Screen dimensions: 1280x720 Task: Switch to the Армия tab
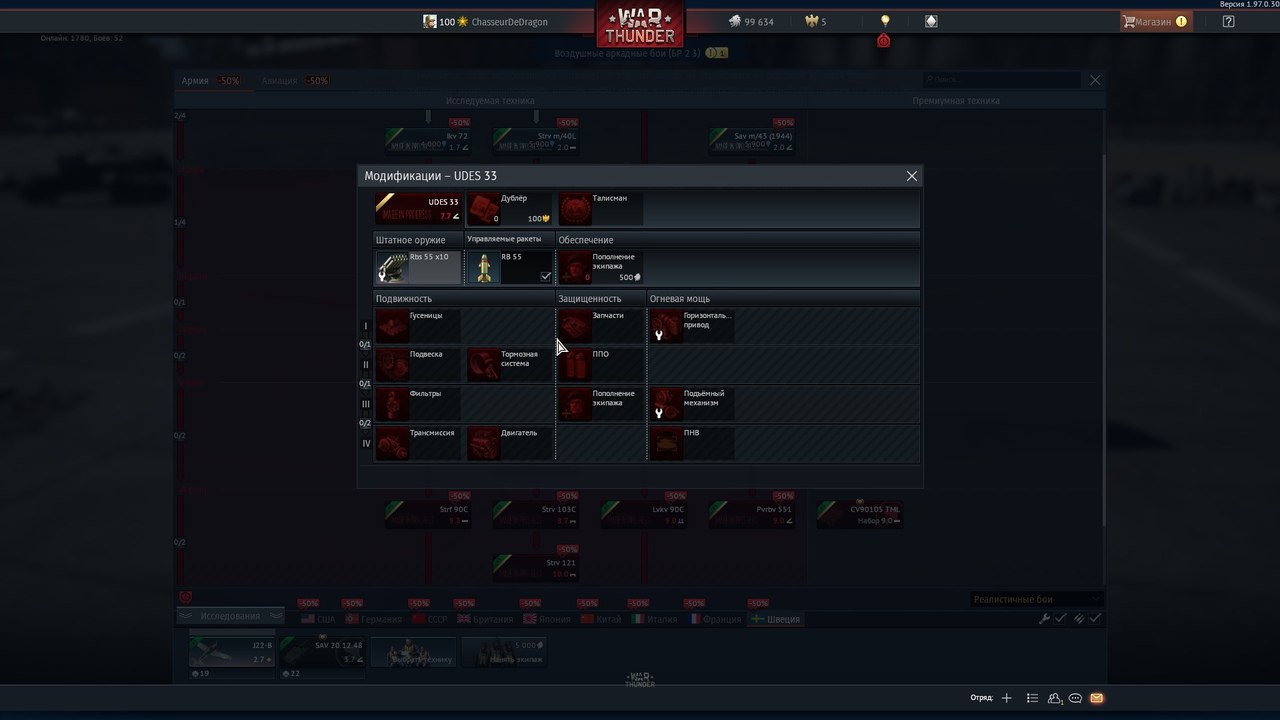[212, 81]
